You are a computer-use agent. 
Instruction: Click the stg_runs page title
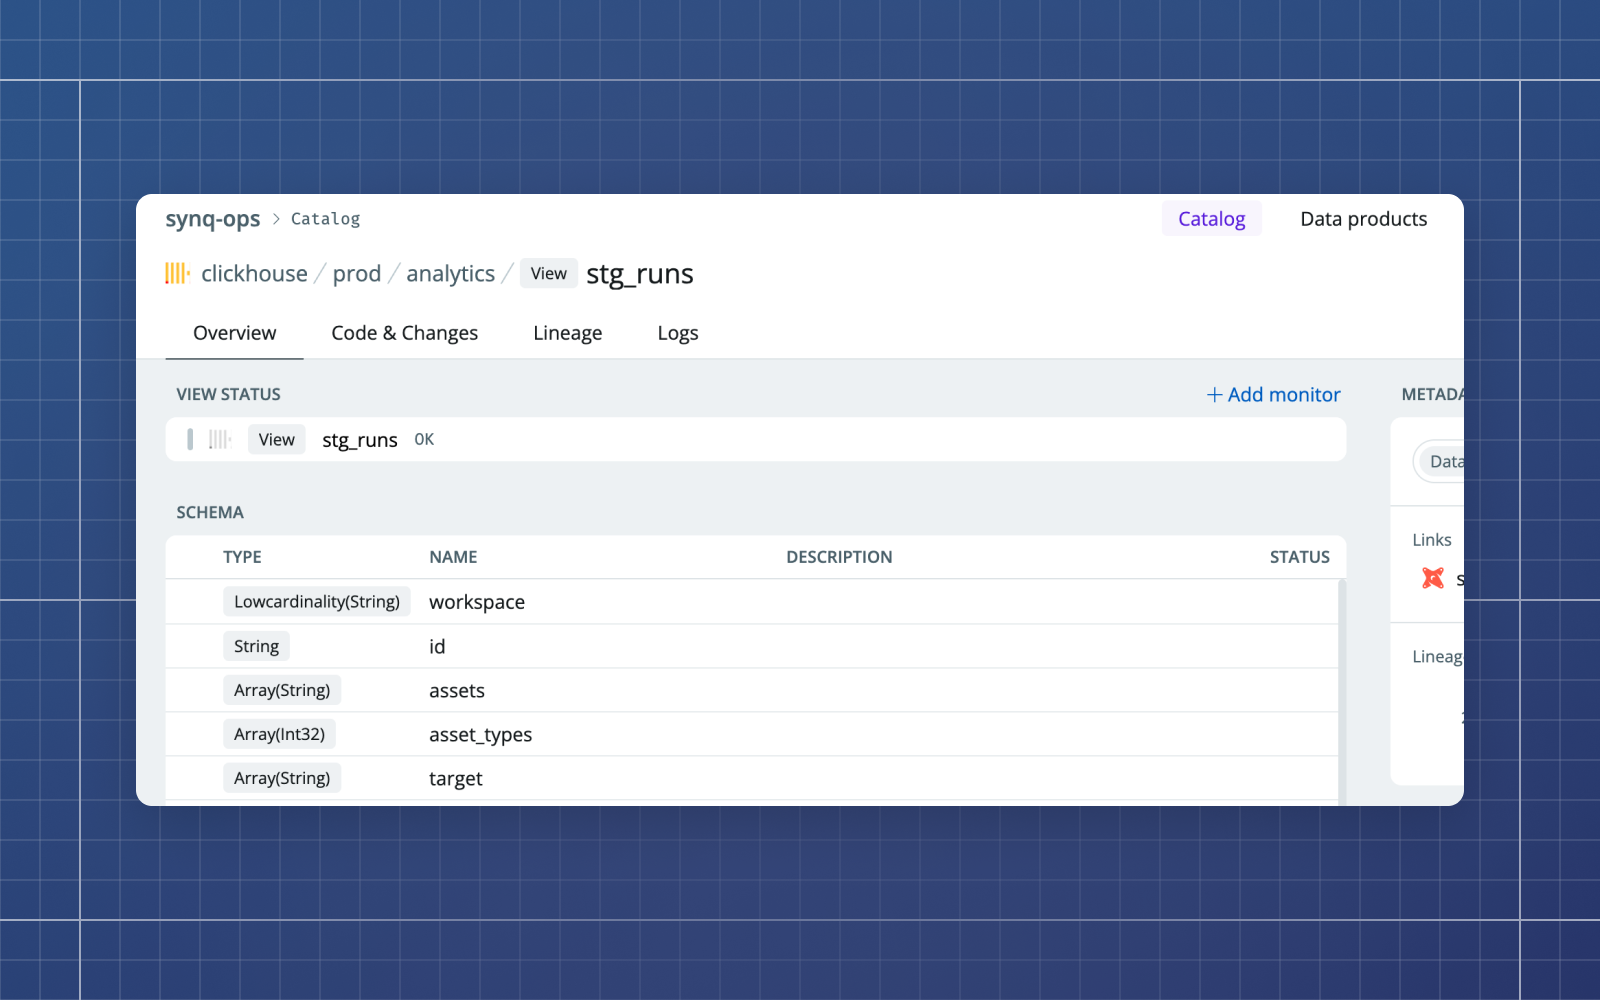click(640, 274)
